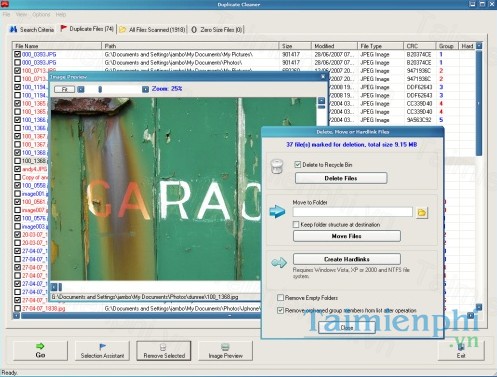Screen dimensions: 497x377
Task: Click the Image Preview vertical scroll up arrow
Action: click(x=321, y=100)
